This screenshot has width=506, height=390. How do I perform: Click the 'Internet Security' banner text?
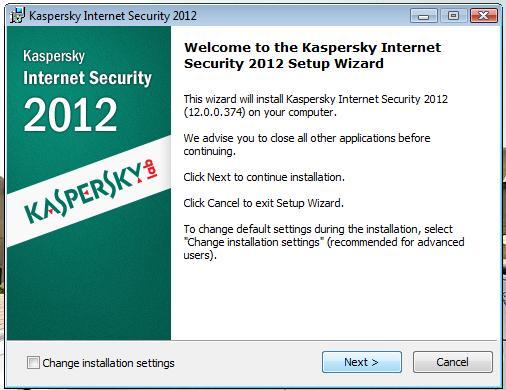click(x=87, y=78)
